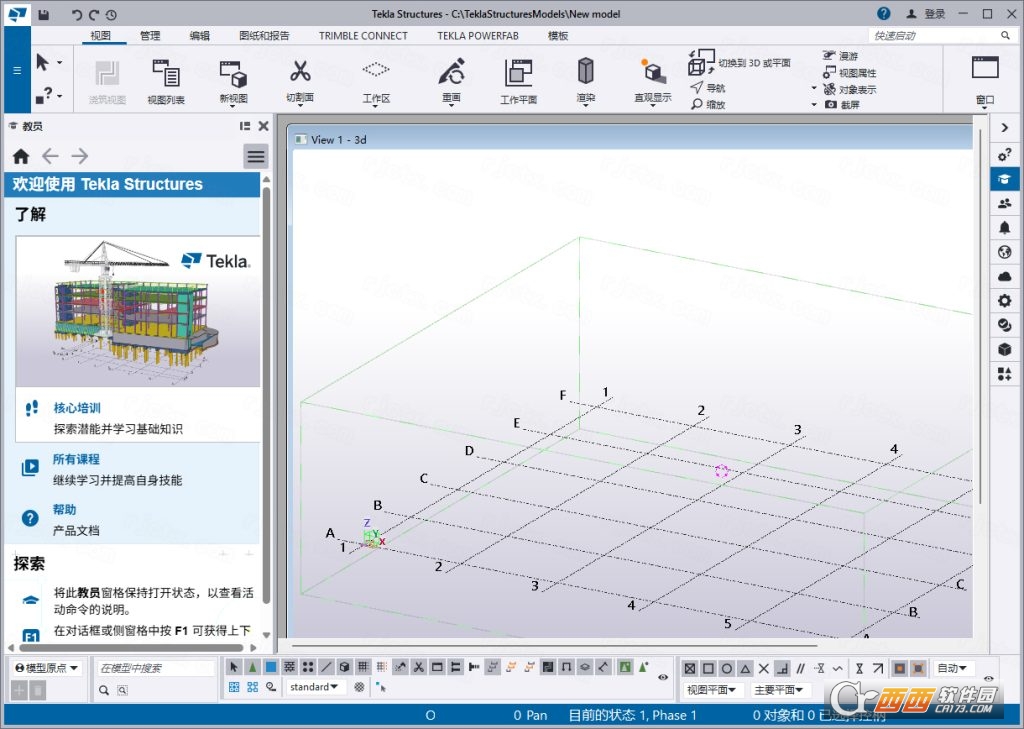The width and height of the screenshot is (1024, 729).
Task: Select the 切割面 clip plane scissors tool
Action: 300,80
